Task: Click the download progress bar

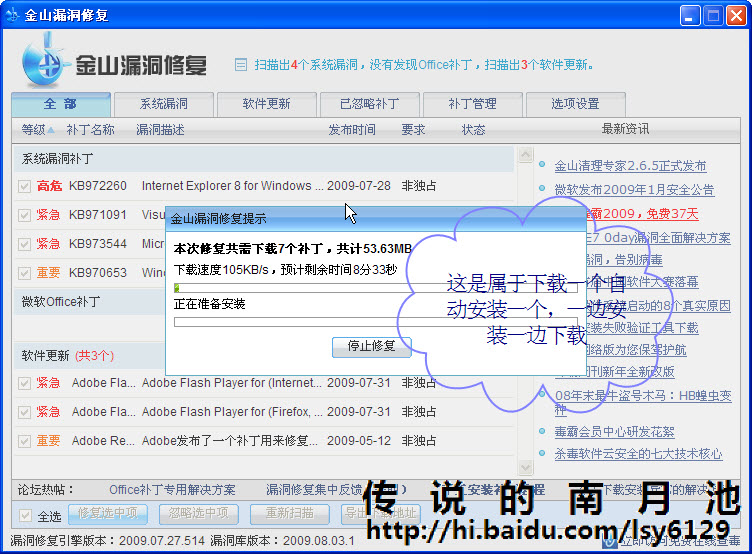Action: 376,288
